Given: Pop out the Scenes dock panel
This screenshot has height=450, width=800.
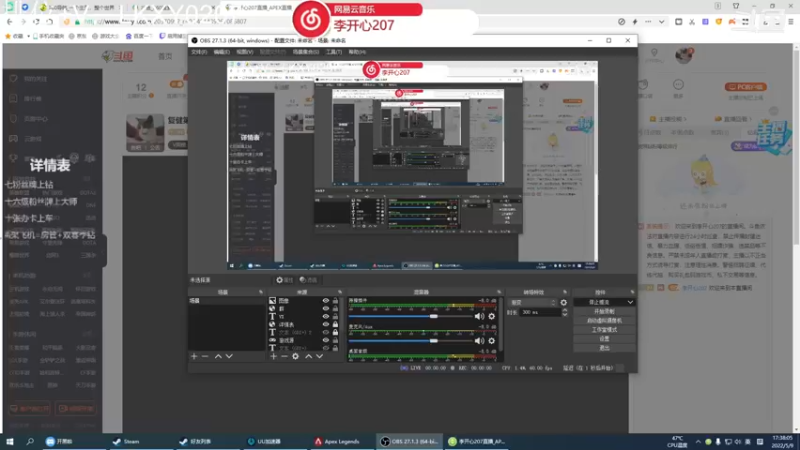Looking at the screenshot, I should coord(261,292).
